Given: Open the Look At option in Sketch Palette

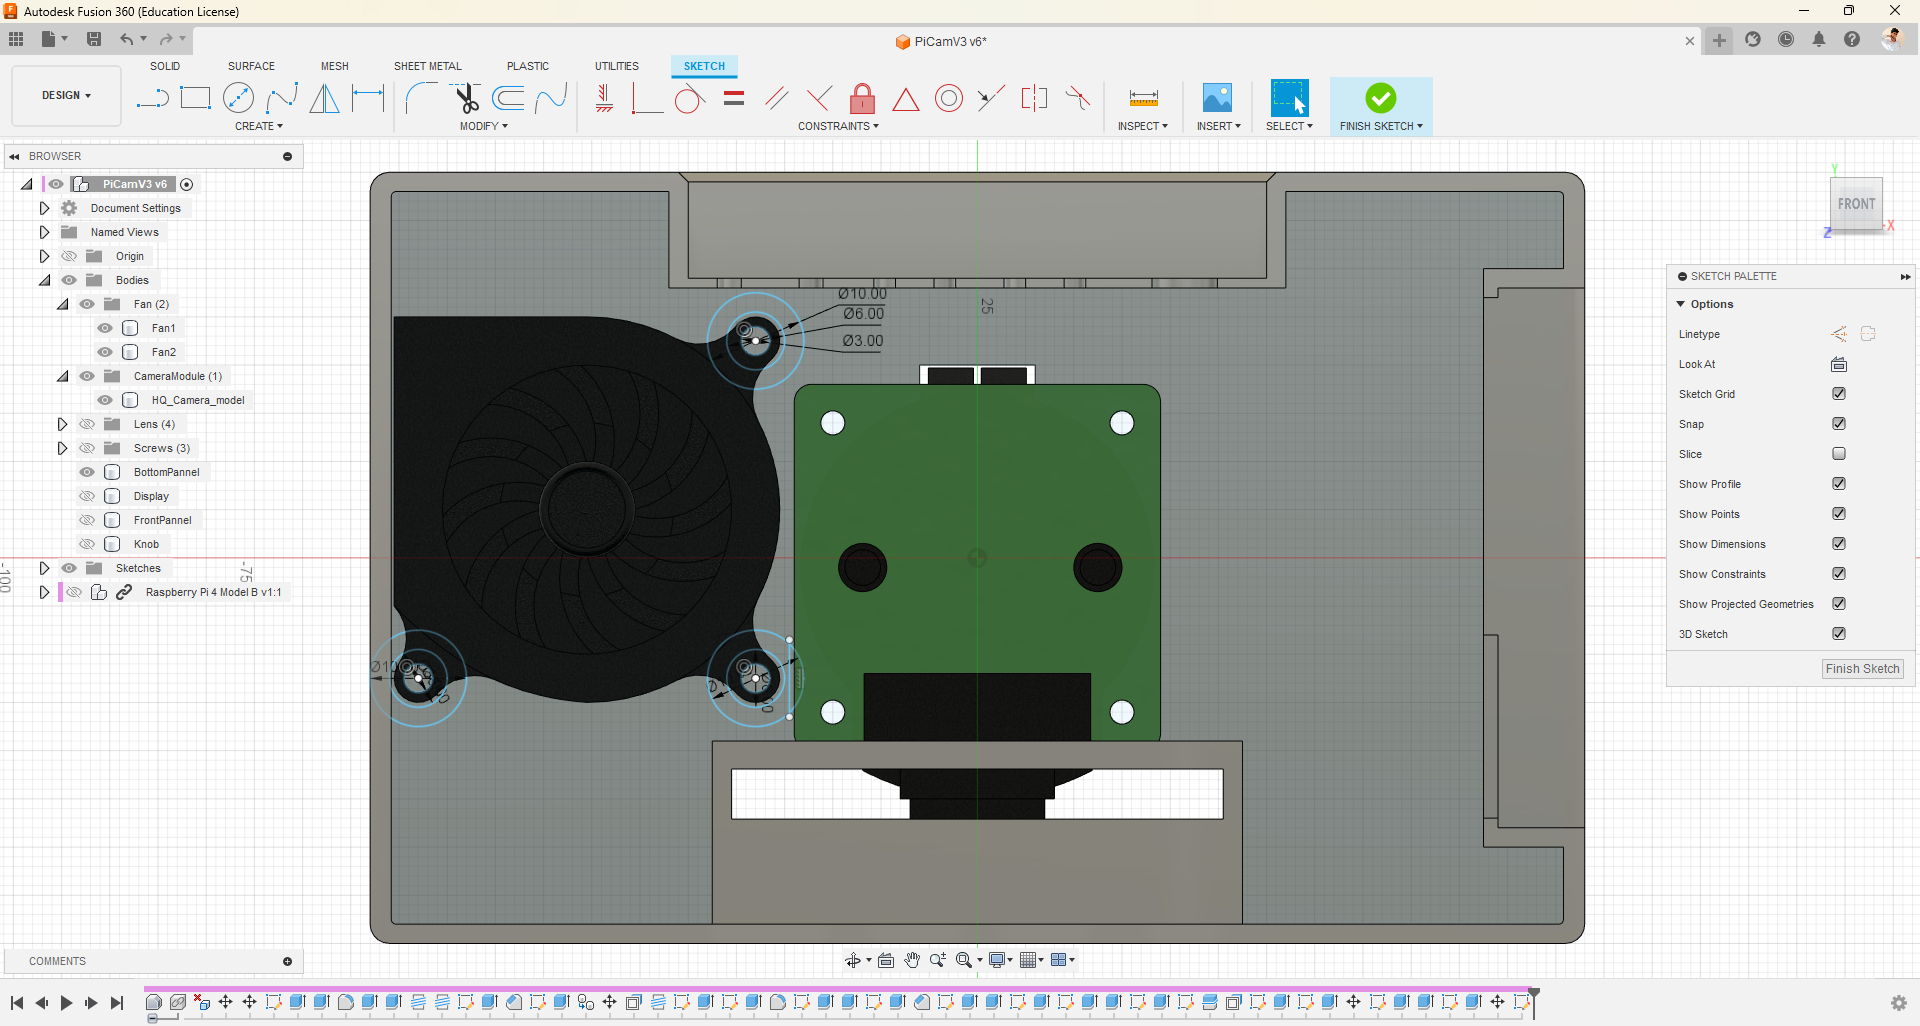Looking at the screenshot, I should [x=1838, y=364].
